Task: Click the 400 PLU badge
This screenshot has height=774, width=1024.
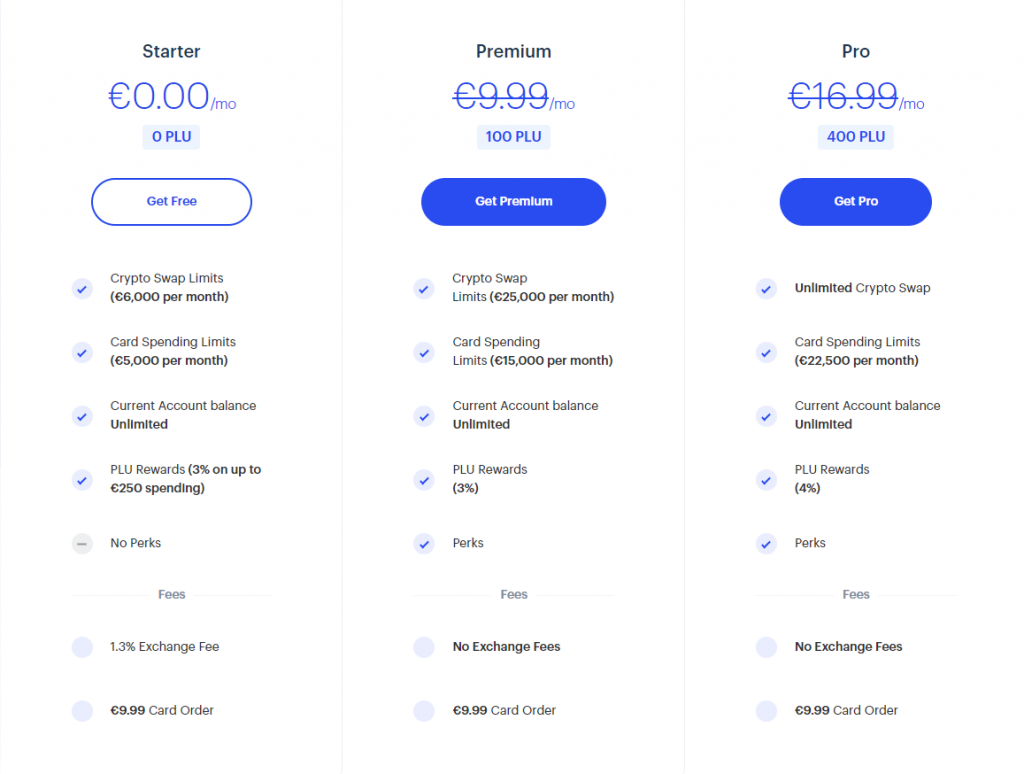Action: (856, 137)
